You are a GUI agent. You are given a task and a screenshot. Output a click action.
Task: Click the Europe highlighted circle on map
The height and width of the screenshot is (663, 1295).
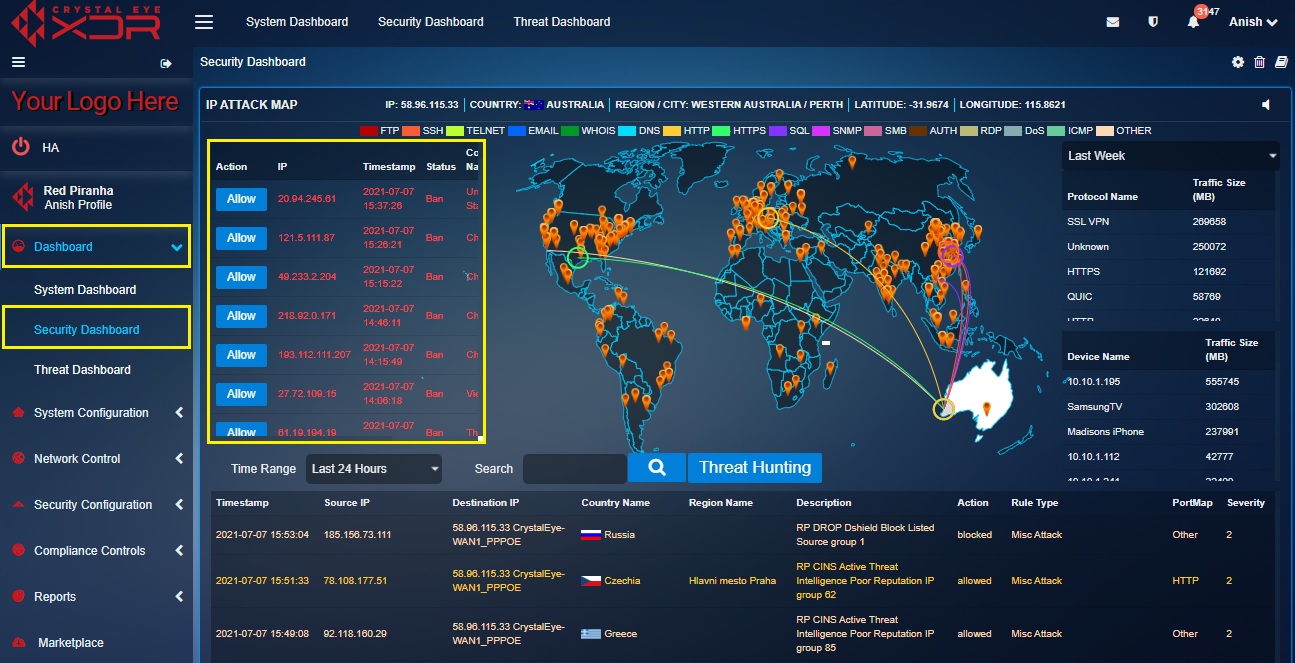point(768,218)
